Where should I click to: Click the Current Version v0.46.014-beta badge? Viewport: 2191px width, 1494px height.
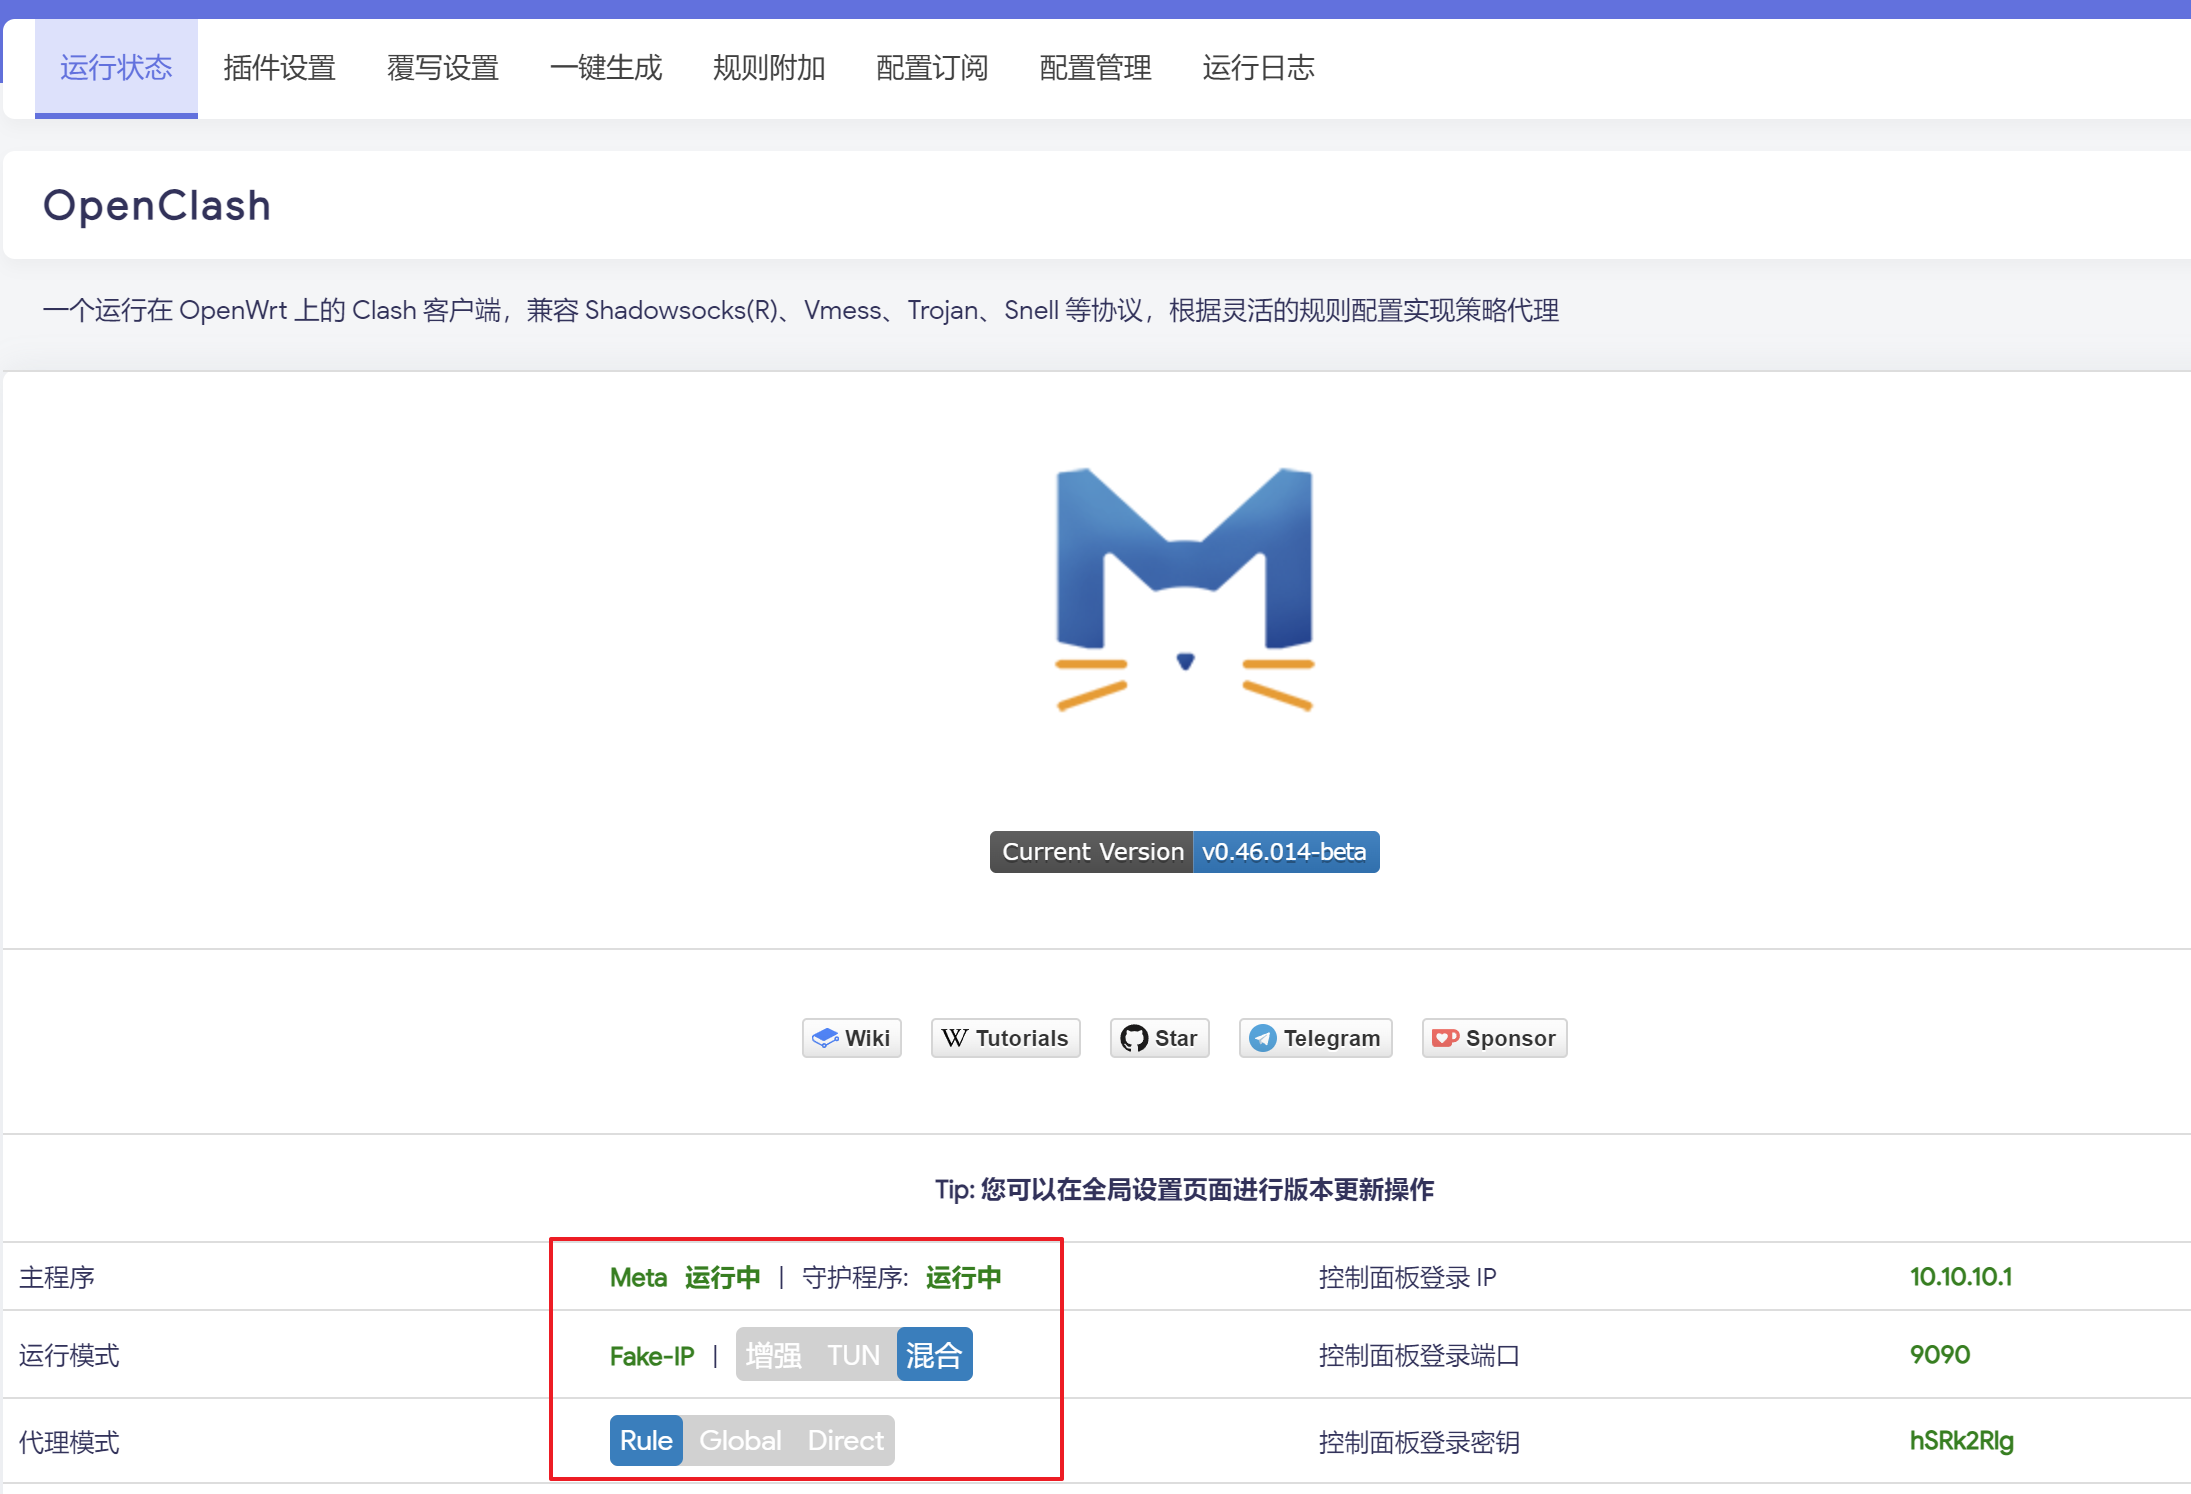point(1185,852)
